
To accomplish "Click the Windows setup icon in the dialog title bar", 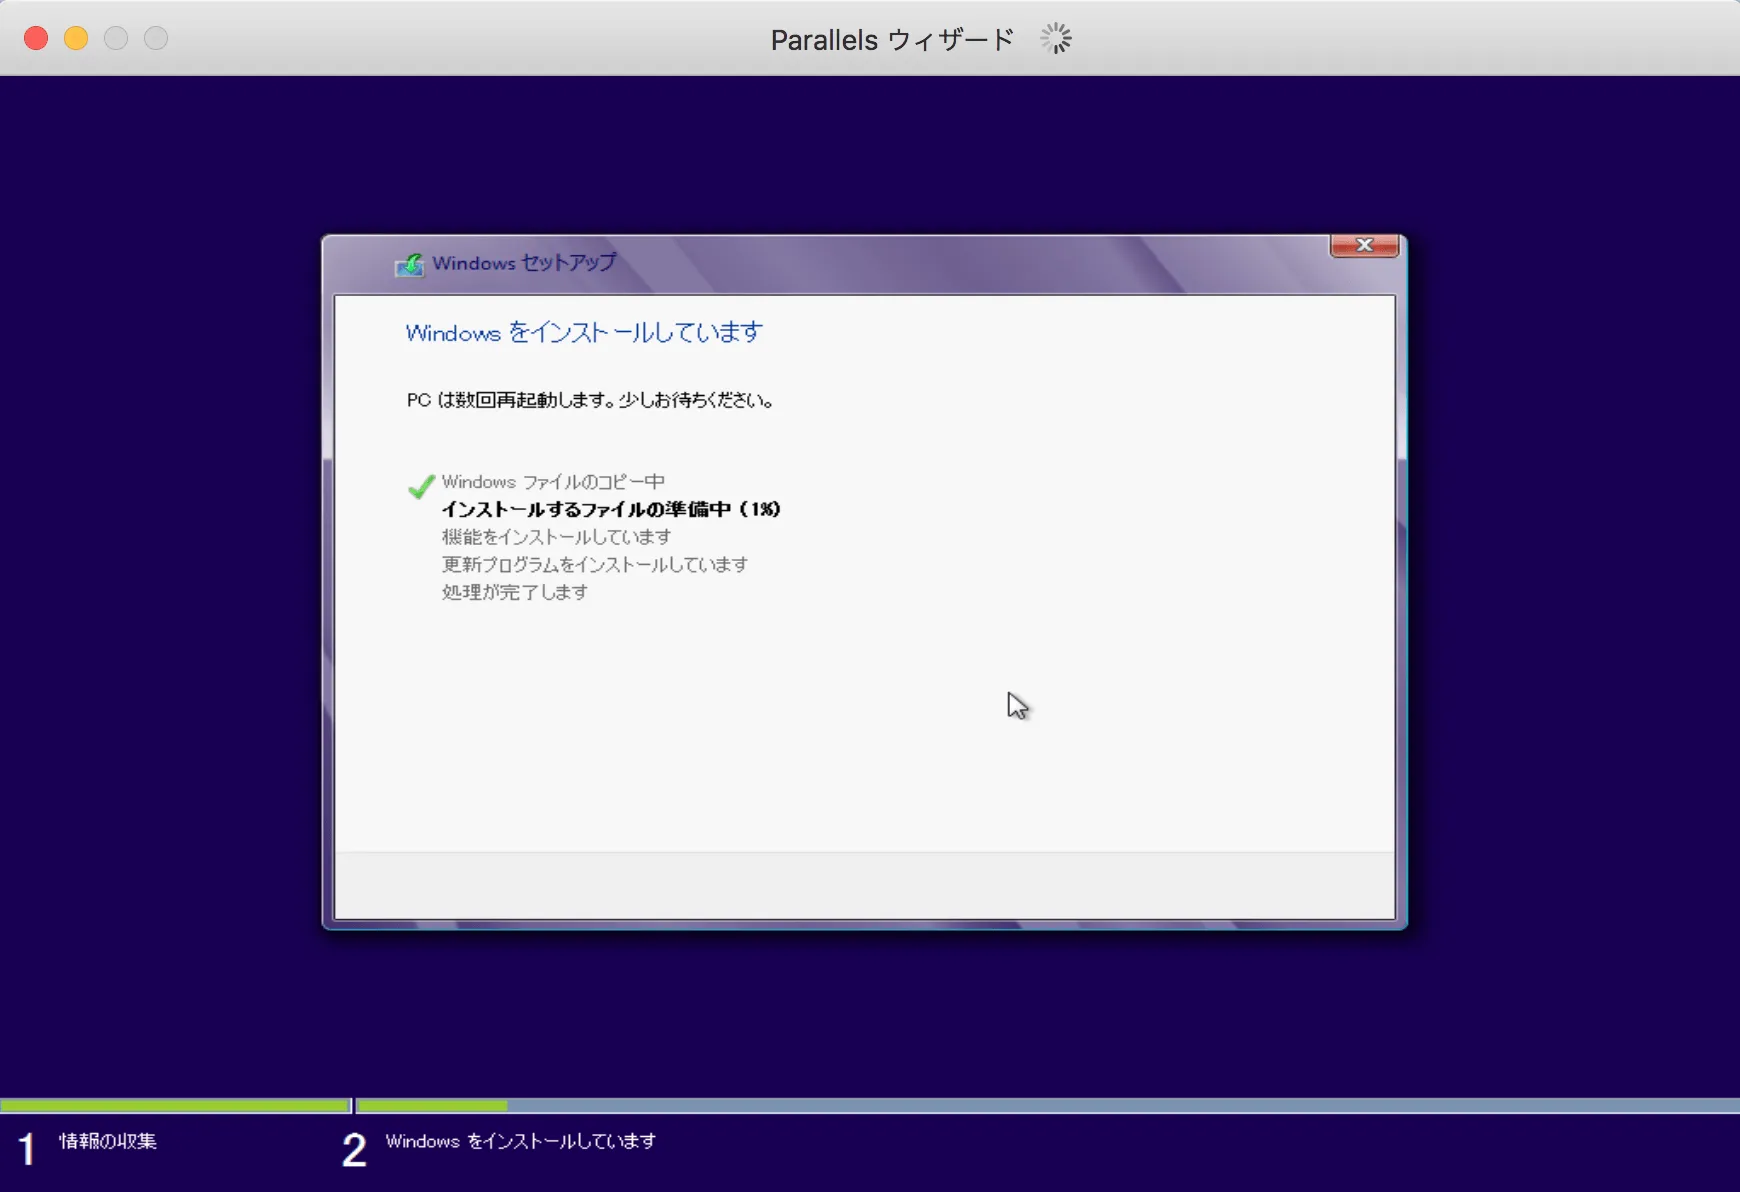I will (409, 264).
